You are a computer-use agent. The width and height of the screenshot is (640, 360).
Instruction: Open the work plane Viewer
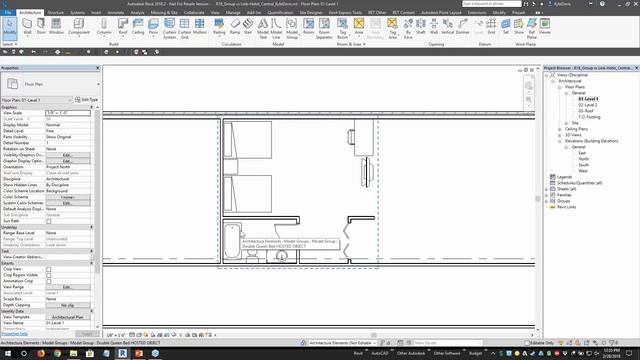click(545, 27)
